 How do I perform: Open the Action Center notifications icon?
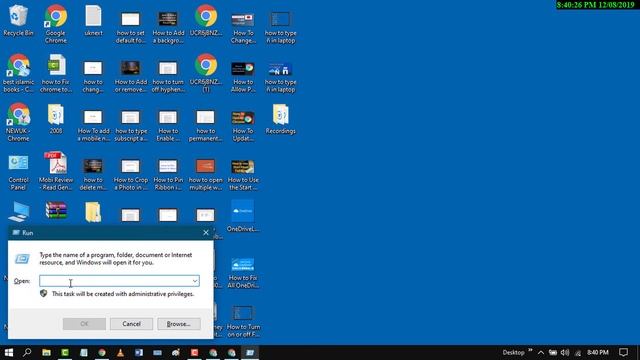pyautogui.click(x=623, y=352)
